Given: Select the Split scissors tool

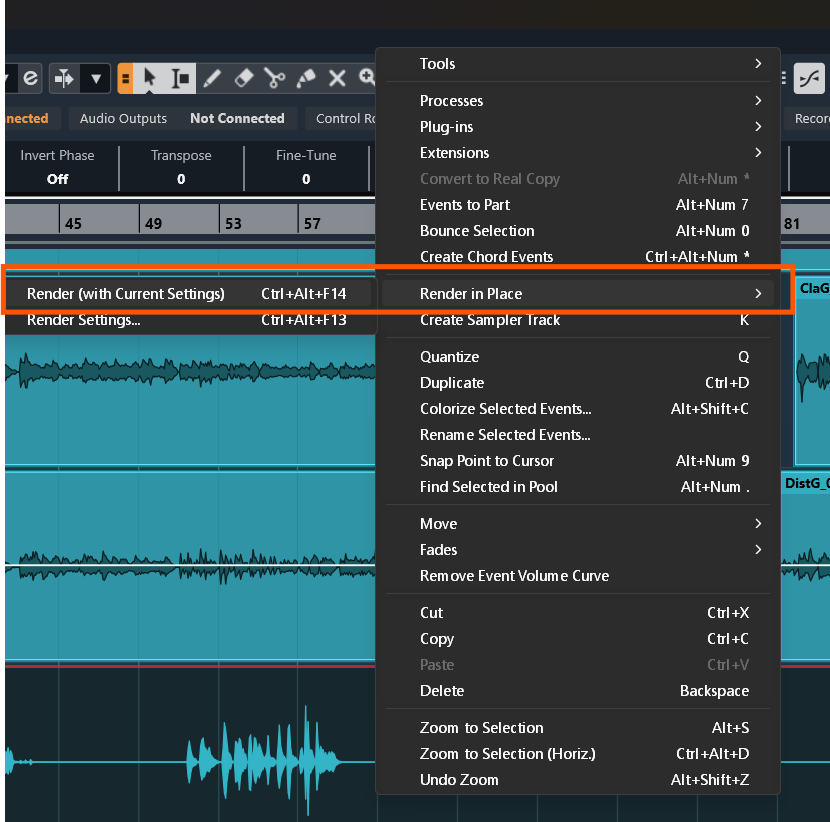Looking at the screenshot, I should click(x=274, y=78).
